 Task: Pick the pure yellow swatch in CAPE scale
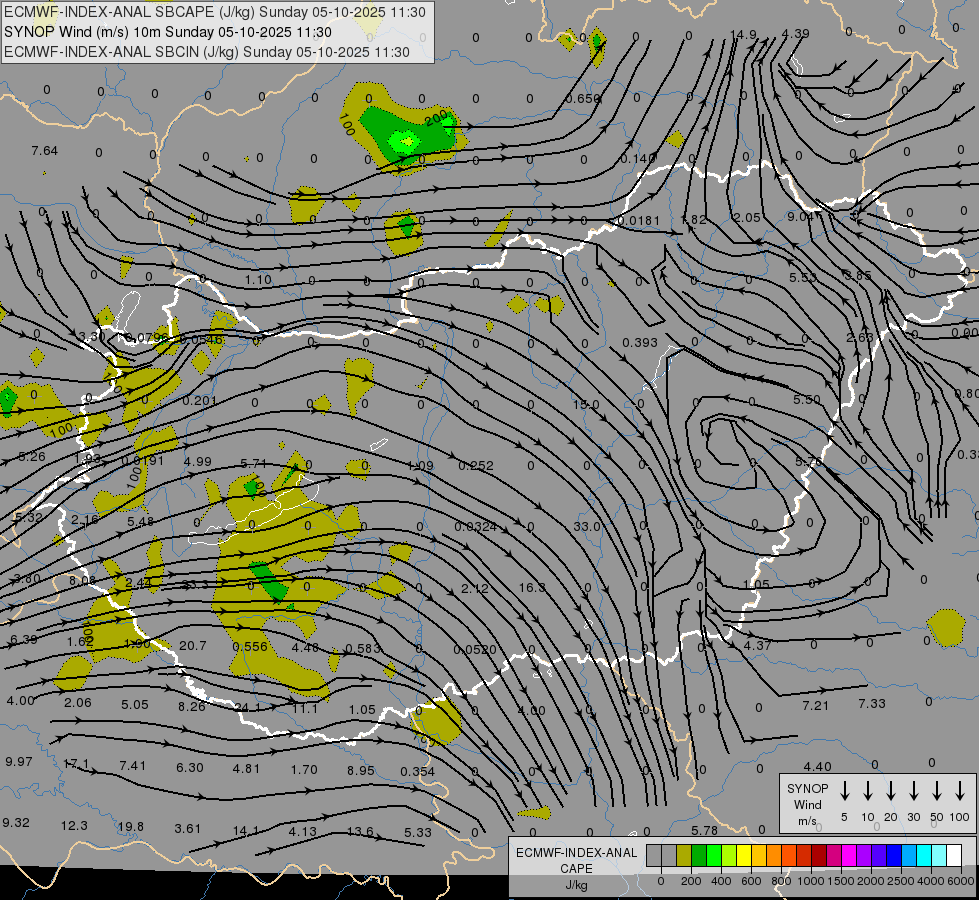coord(744,855)
